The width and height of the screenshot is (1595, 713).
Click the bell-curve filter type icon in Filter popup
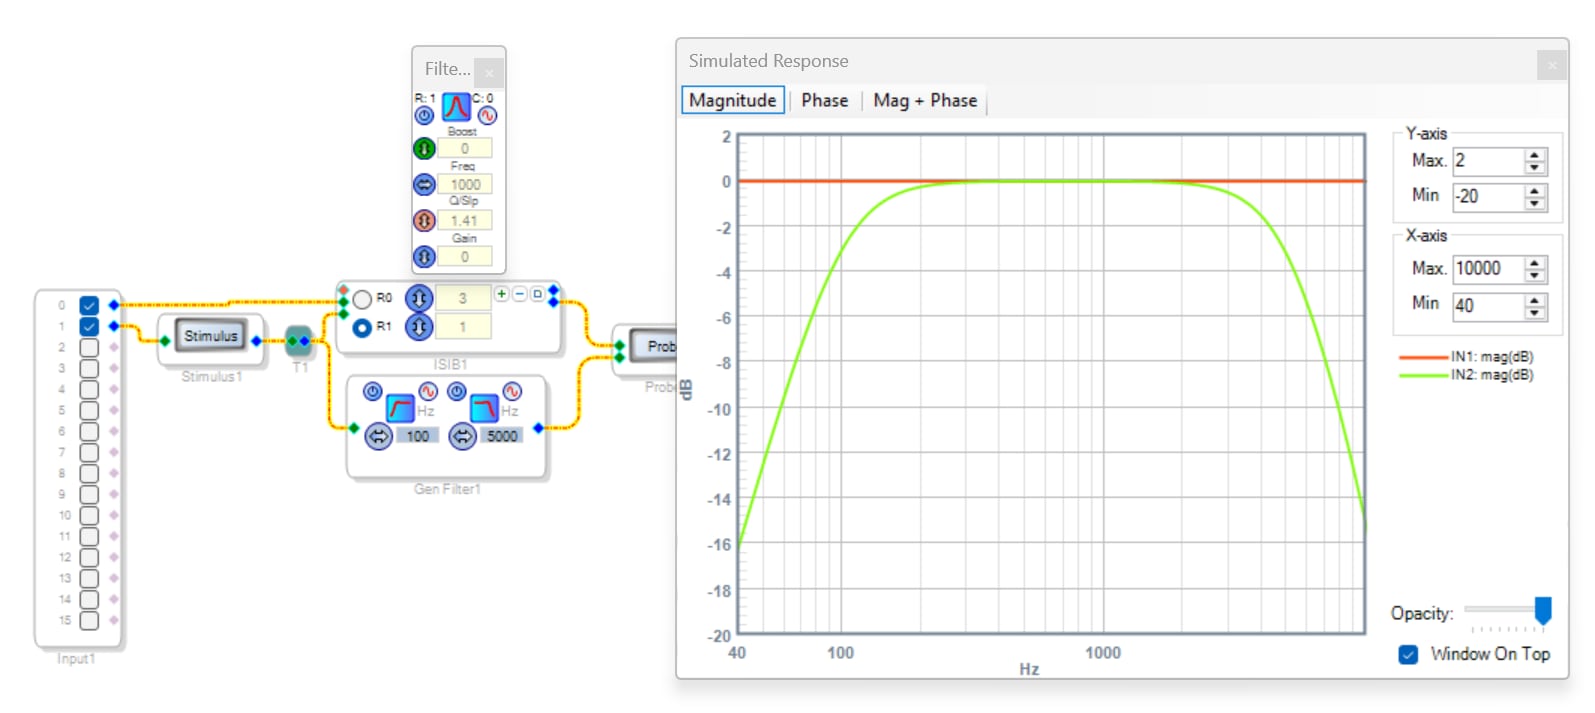(456, 107)
